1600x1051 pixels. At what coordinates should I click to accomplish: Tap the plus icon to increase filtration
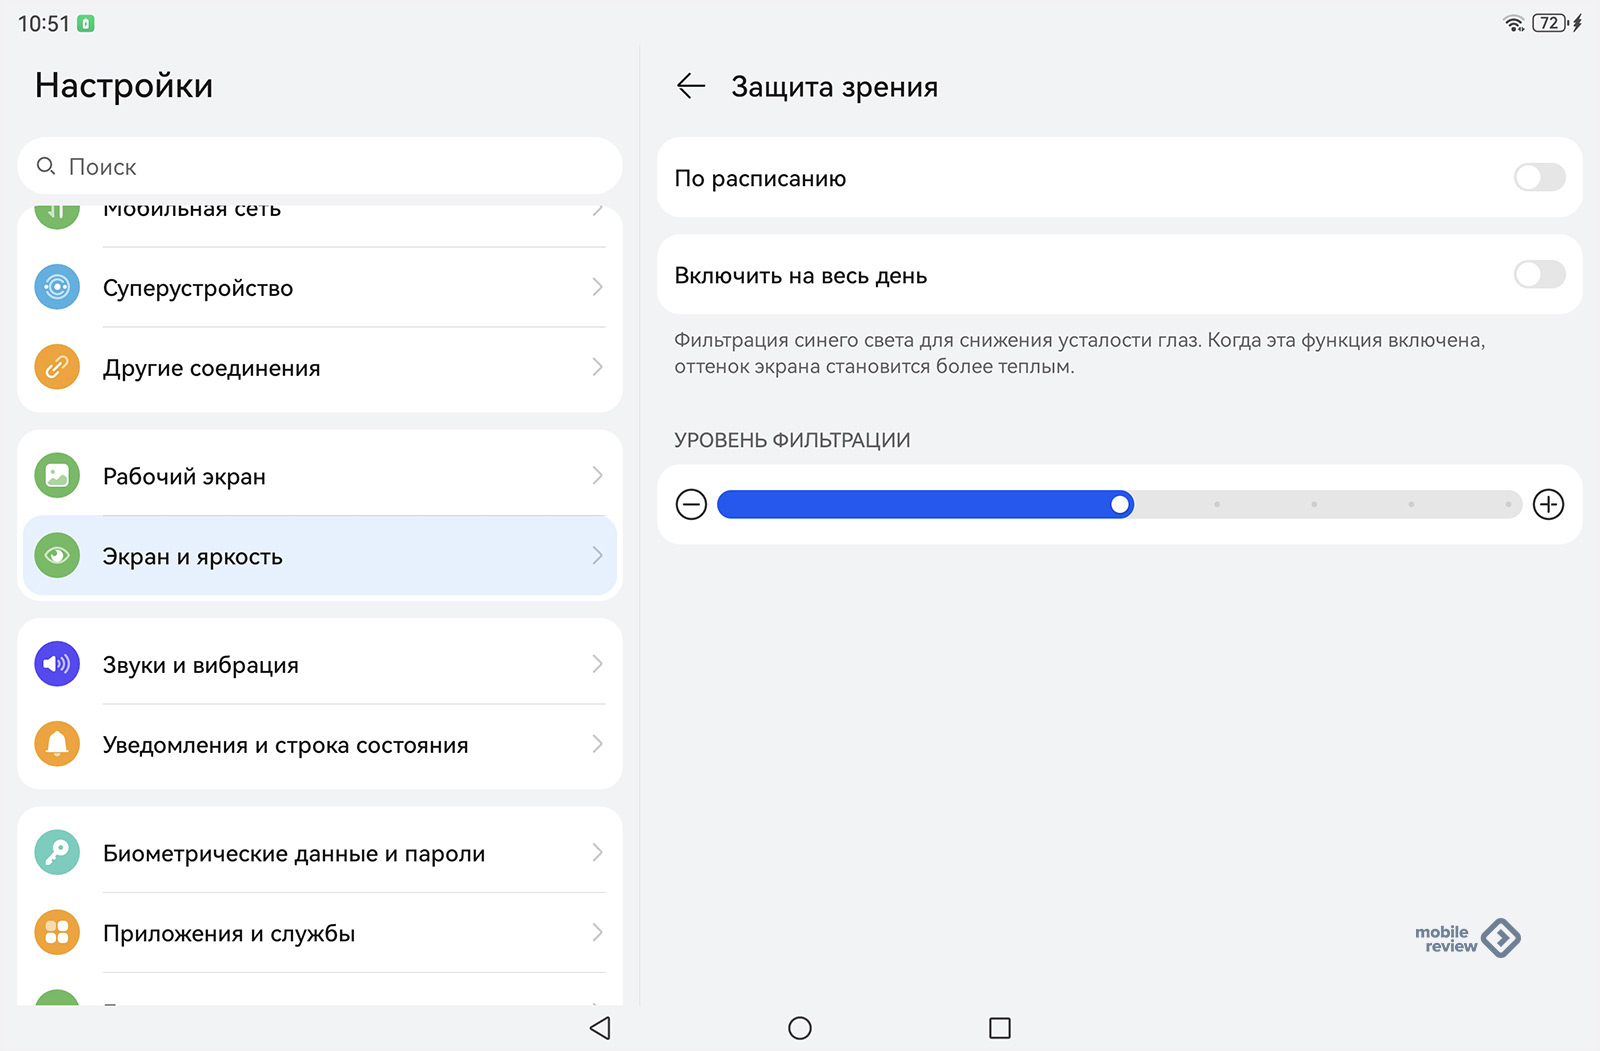click(1548, 505)
